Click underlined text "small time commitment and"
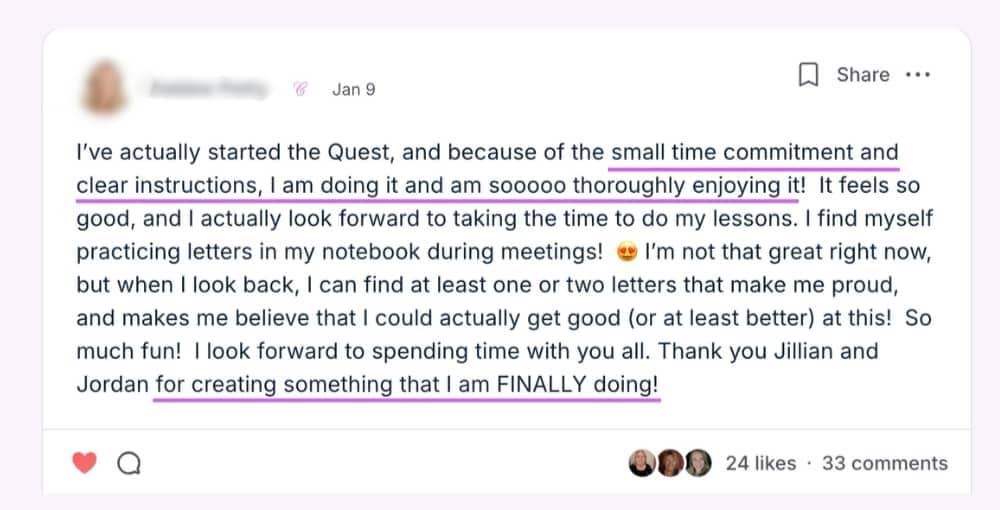The height and width of the screenshot is (510, 1000). [754, 154]
